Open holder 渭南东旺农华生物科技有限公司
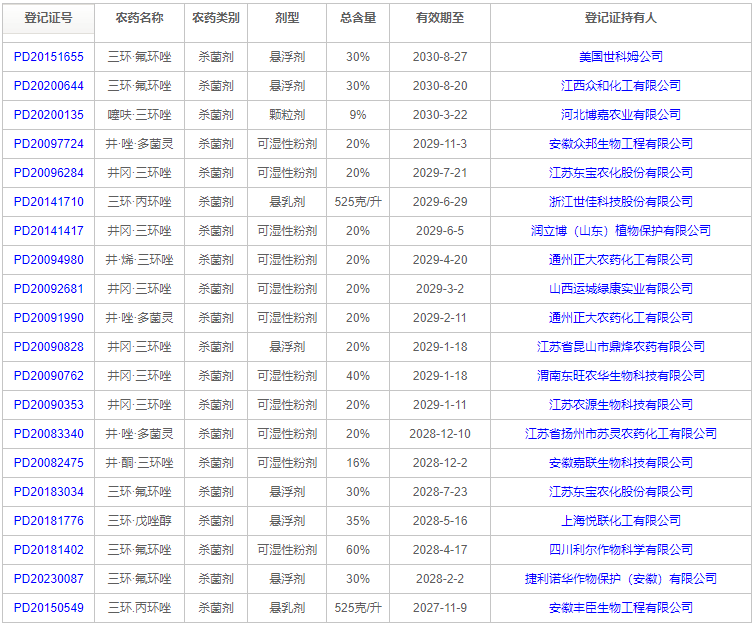Screen dimensions: 754x625 [x=621, y=376]
